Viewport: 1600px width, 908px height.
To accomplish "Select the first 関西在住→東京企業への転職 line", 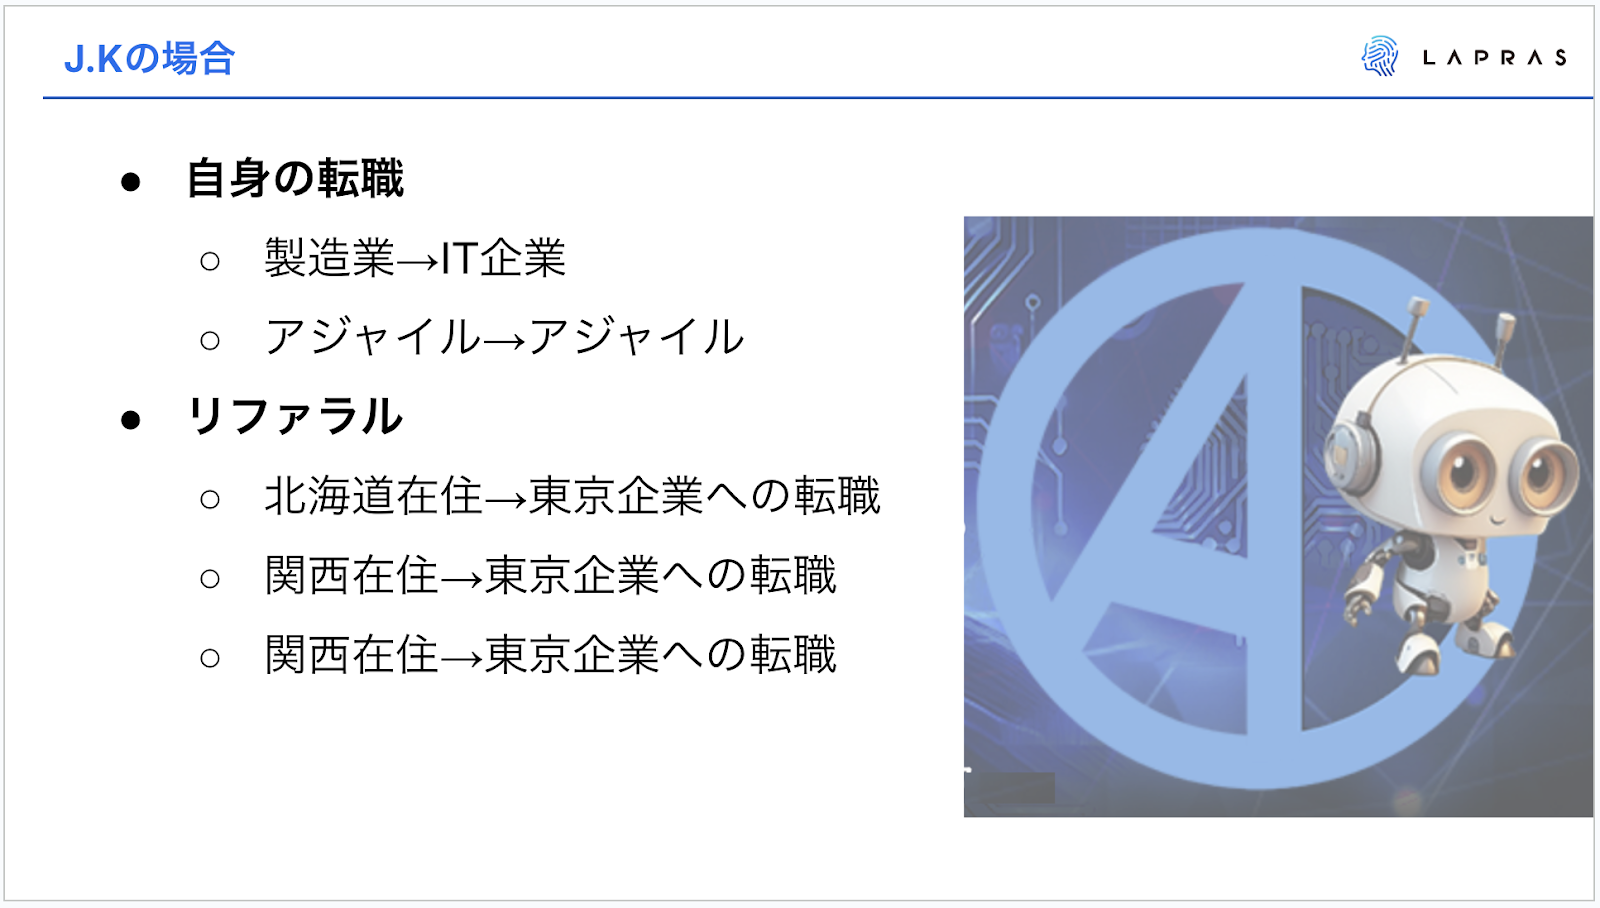I will (x=550, y=575).
